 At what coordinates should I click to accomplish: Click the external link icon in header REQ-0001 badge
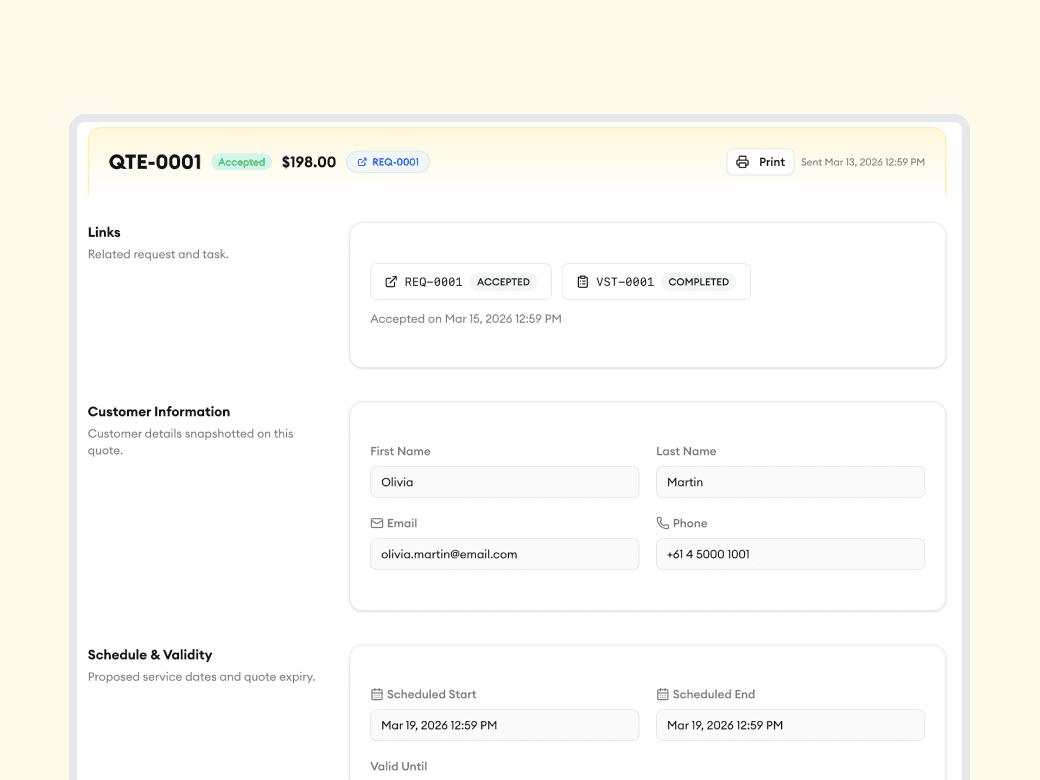[x=362, y=162]
